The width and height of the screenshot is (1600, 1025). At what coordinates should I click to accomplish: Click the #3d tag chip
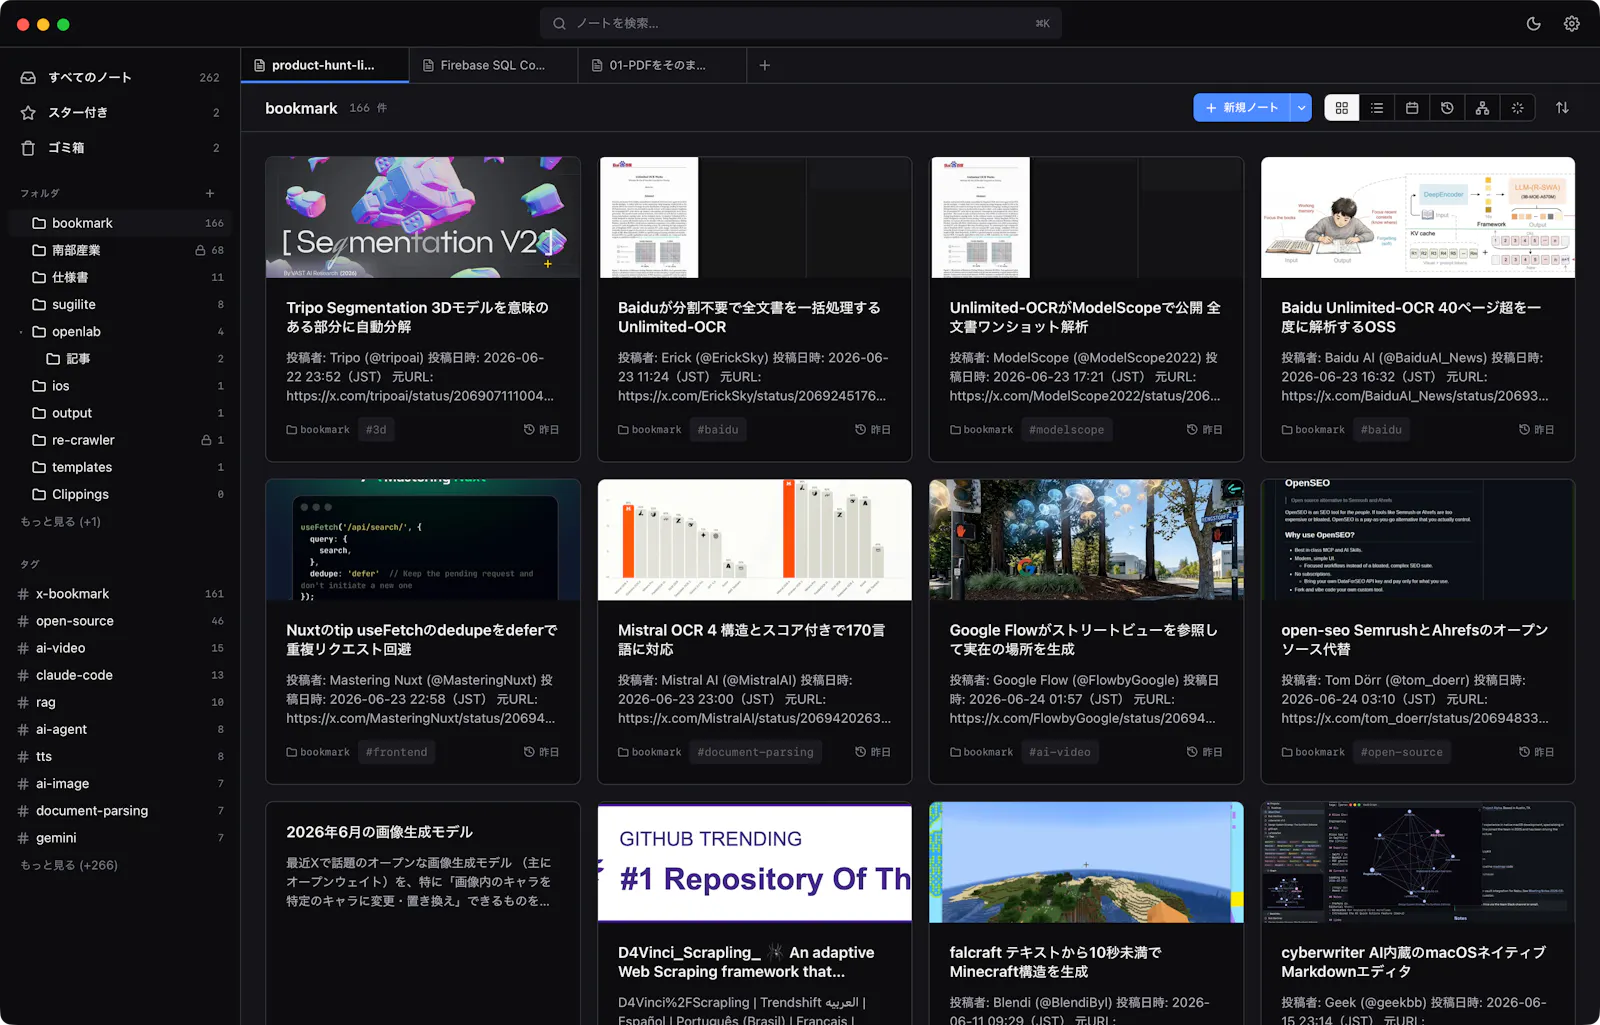(376, 430)
